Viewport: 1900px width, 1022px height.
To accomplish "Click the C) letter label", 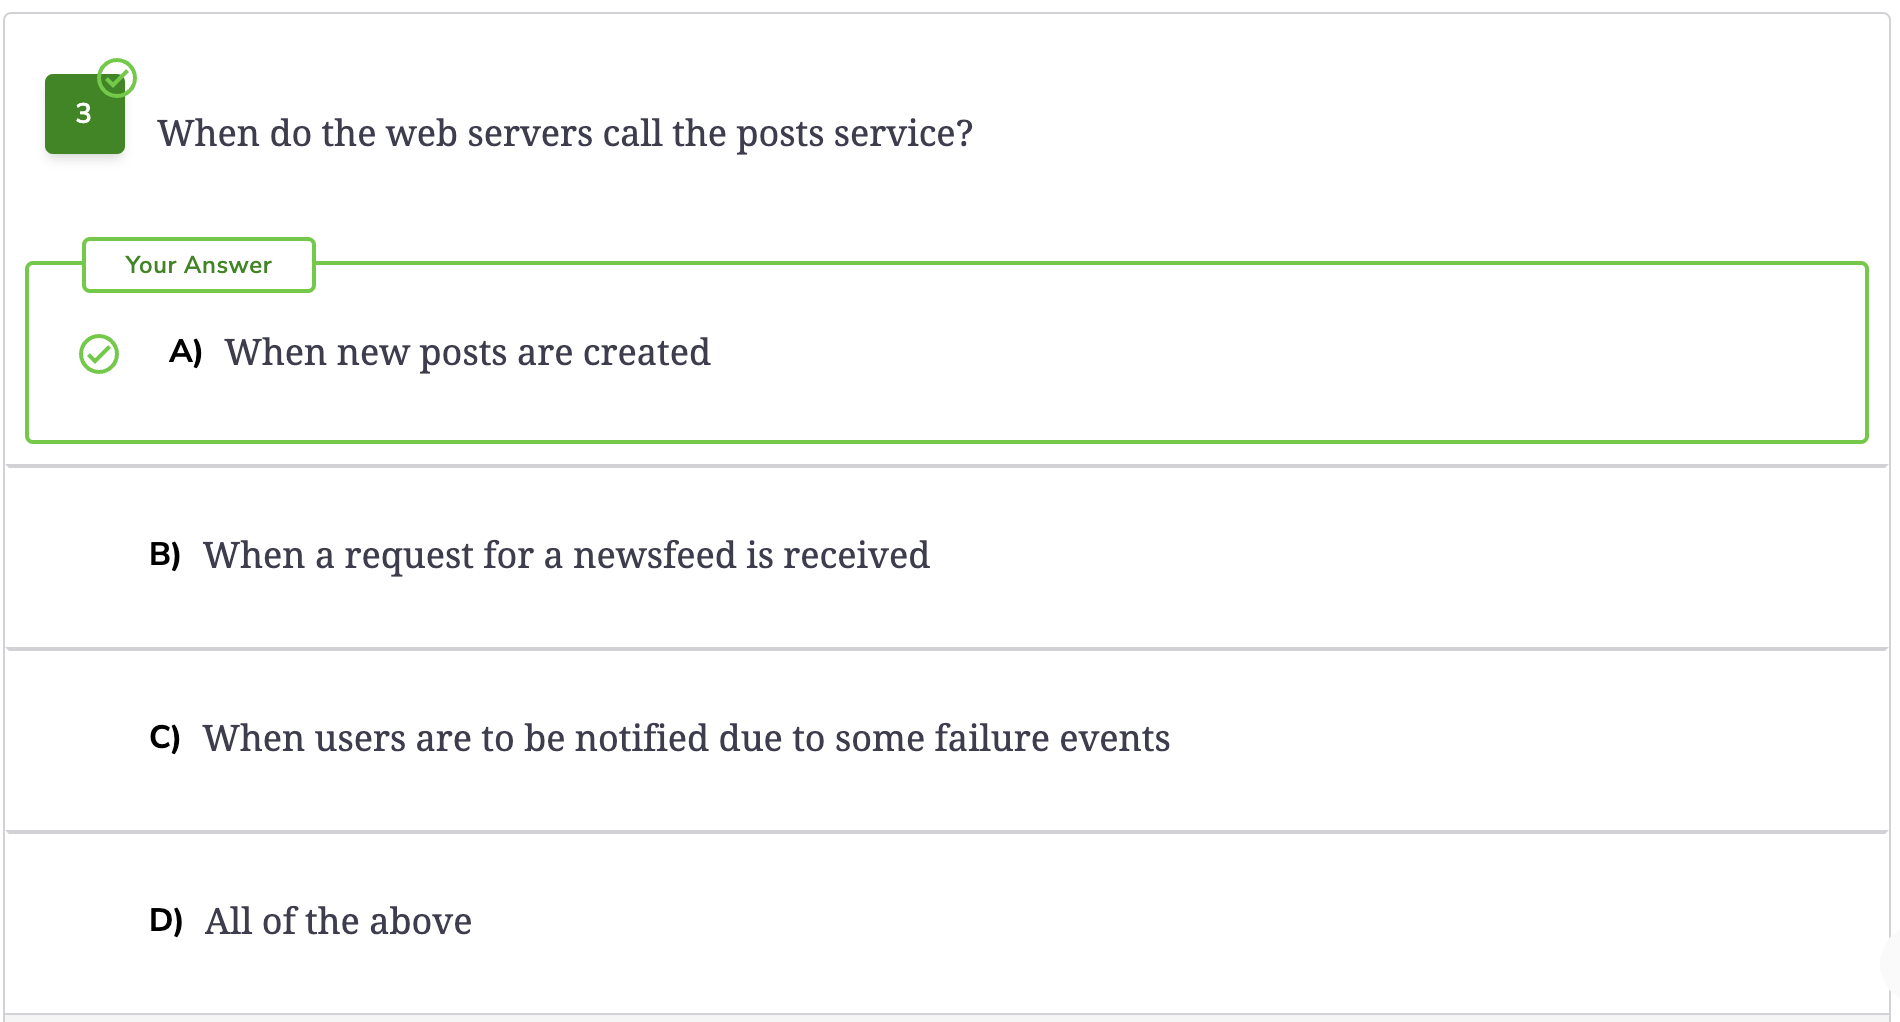I will [x=165, y=738].
